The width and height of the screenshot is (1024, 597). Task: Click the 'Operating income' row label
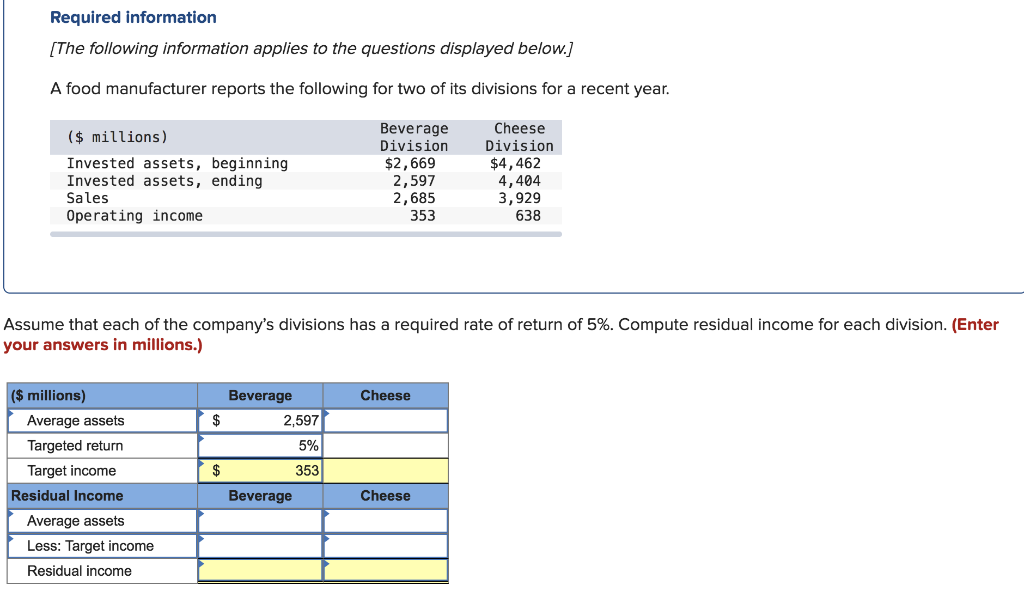[135, 216]
